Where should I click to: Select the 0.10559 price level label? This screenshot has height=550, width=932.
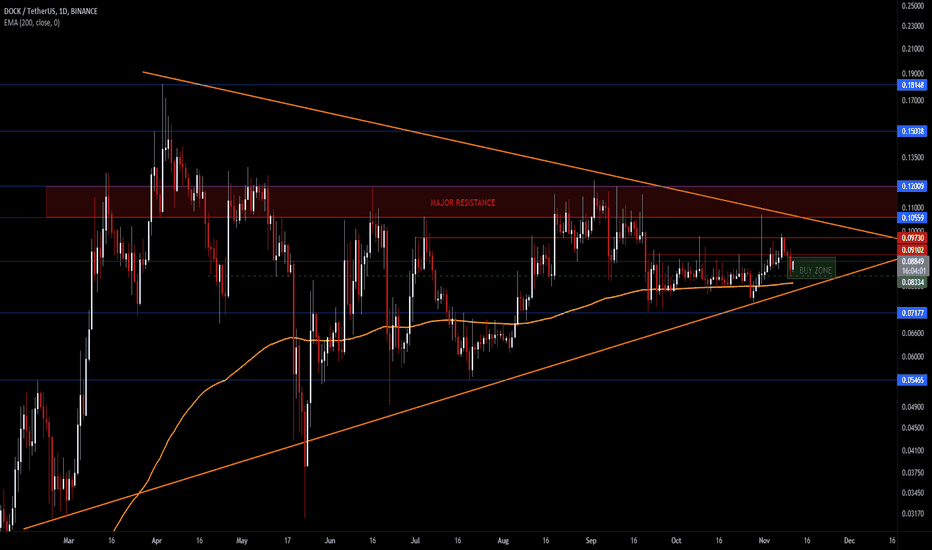[912, 218]
